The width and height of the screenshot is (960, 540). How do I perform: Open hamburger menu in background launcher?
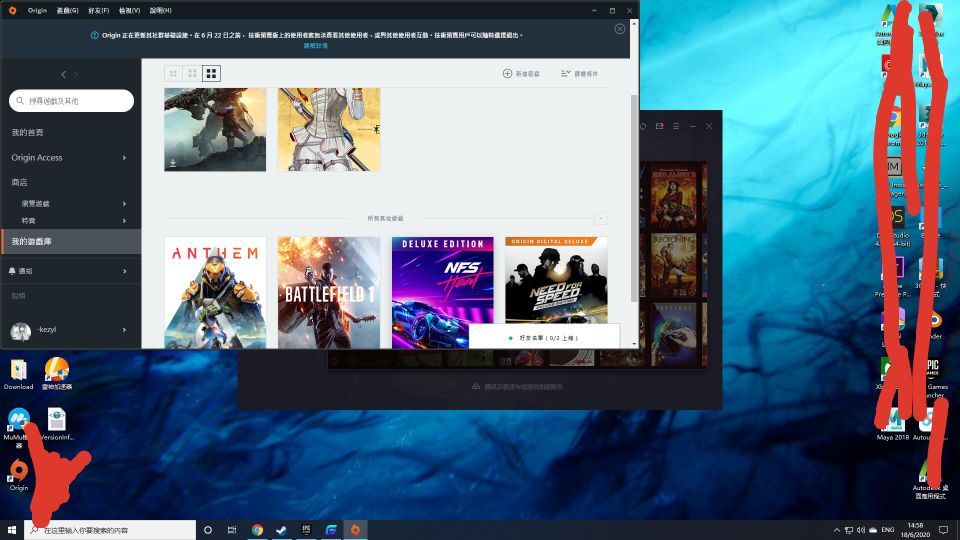(x=676, y=126)
